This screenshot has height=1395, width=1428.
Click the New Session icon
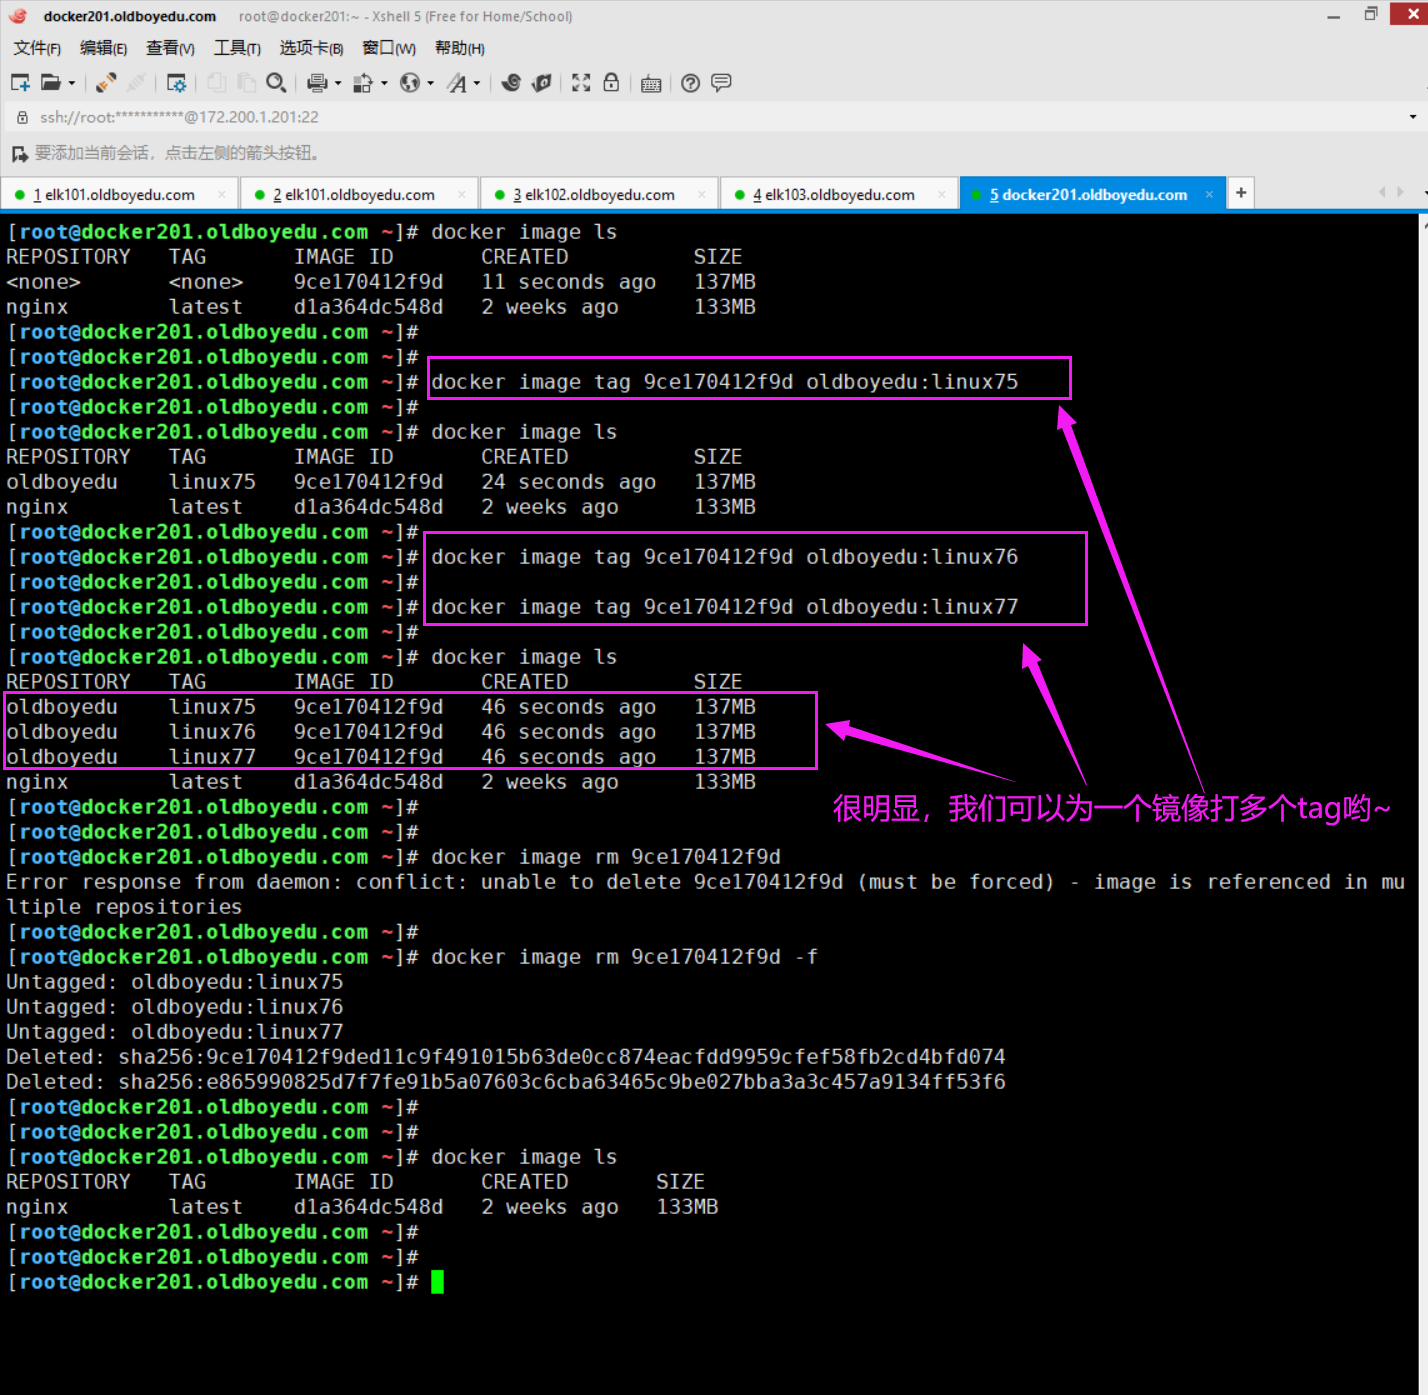click(x=20, y=83)
